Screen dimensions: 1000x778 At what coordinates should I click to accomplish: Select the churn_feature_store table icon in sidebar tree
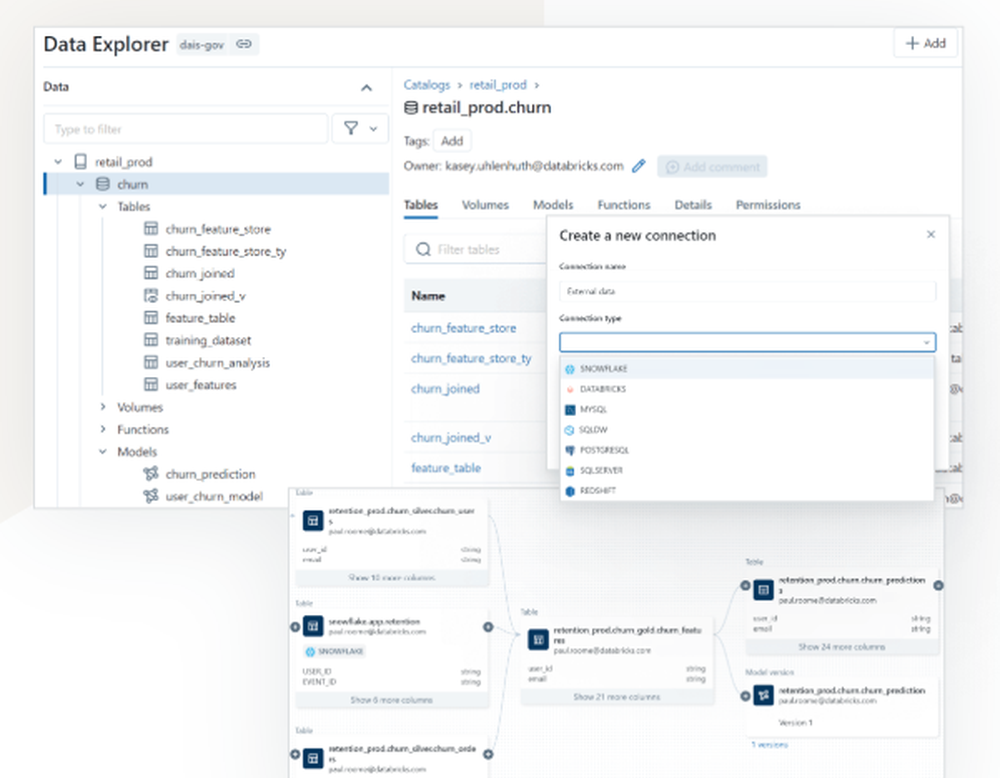tap(151, 229)
